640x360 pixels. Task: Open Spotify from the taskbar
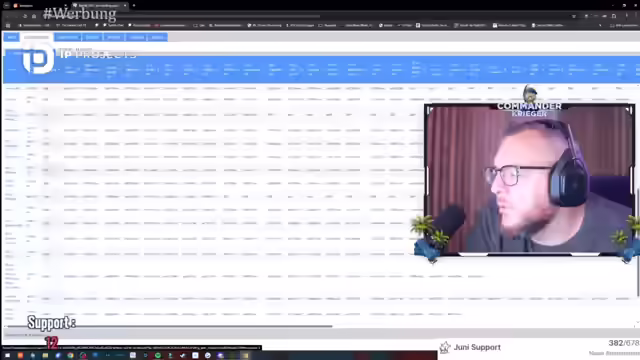point(158,356)
